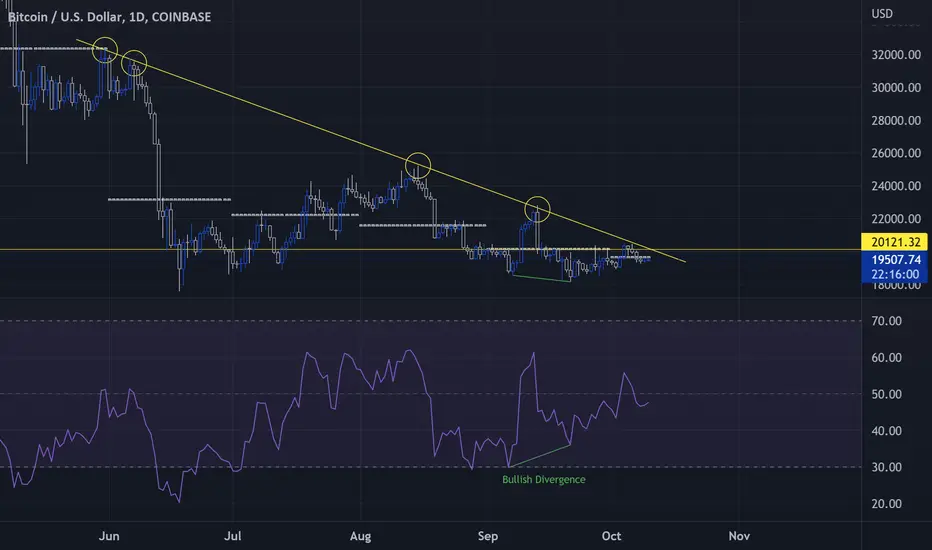932x550 pixels.
Task: Click the Oct label on time axis
Action: tap(611, 536)
